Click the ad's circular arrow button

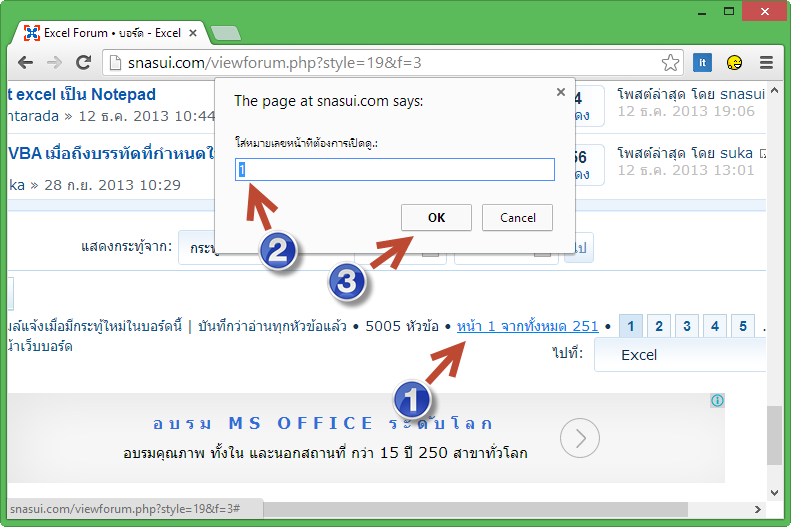pos(580,438)
